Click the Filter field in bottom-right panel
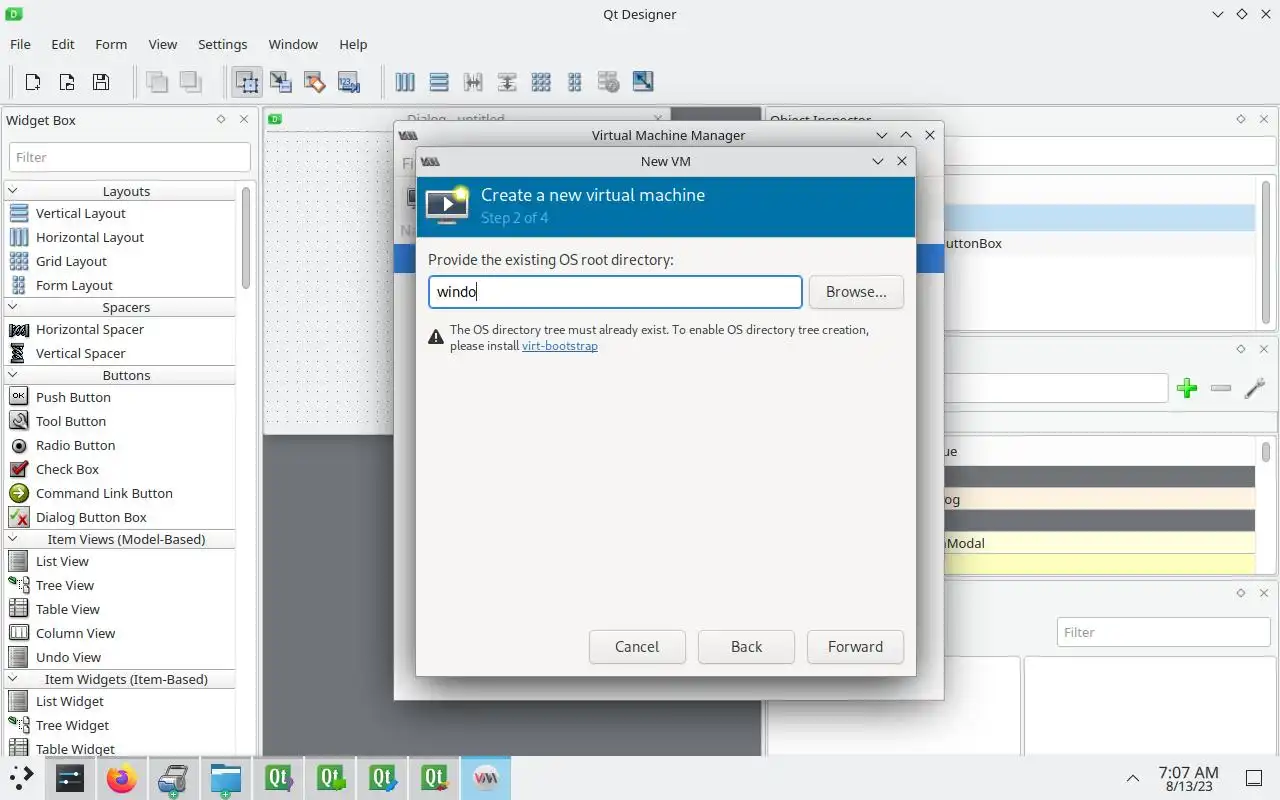This screenshot has height=800, width=1280. [1163, 632]
